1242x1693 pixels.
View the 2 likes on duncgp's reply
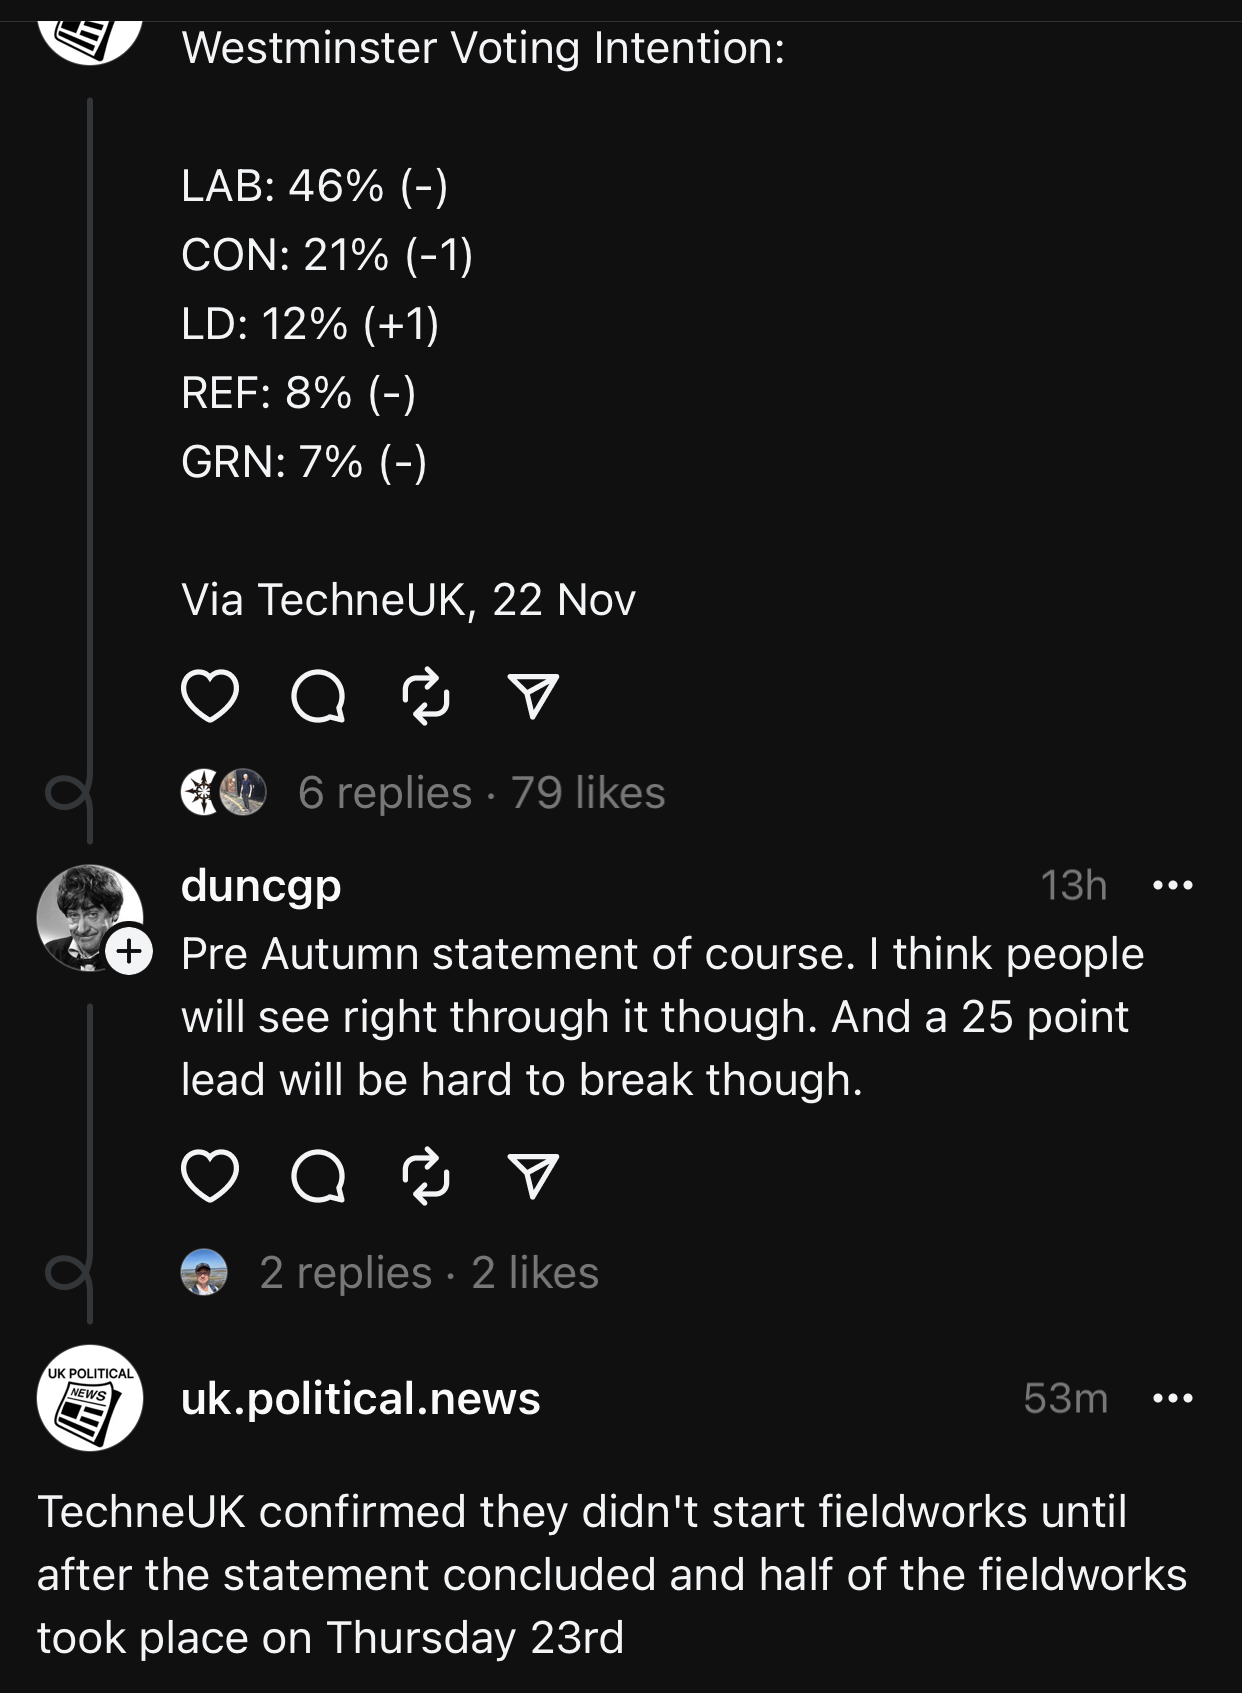click(x=535, y=1273)
